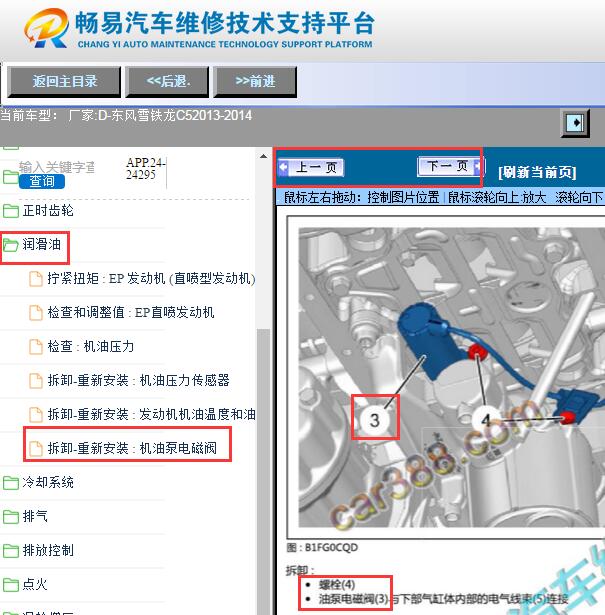Click page icon beside 发动机机油温度 item
605x615 pixels.
pyautogui.click(x=36, y=415)
